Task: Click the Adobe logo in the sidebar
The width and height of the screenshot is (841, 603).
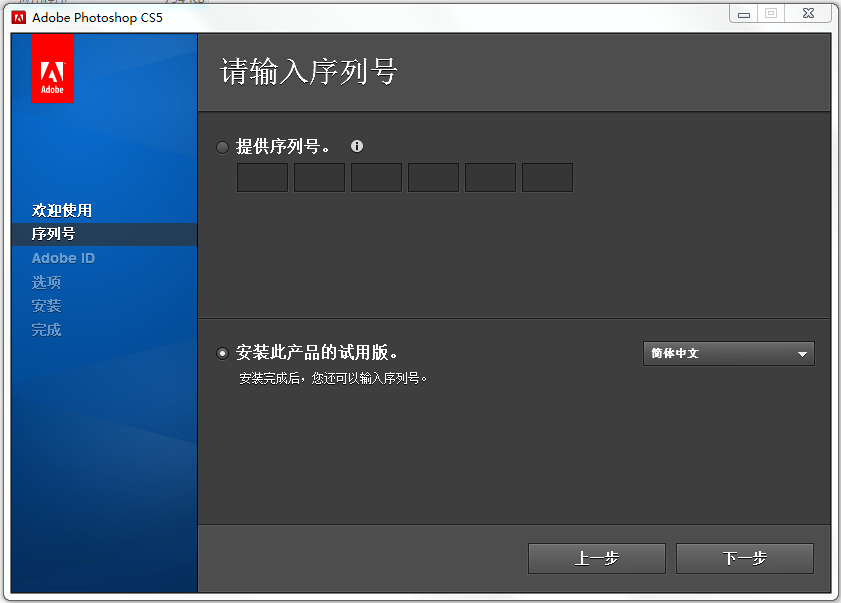Action: (52, 68)
